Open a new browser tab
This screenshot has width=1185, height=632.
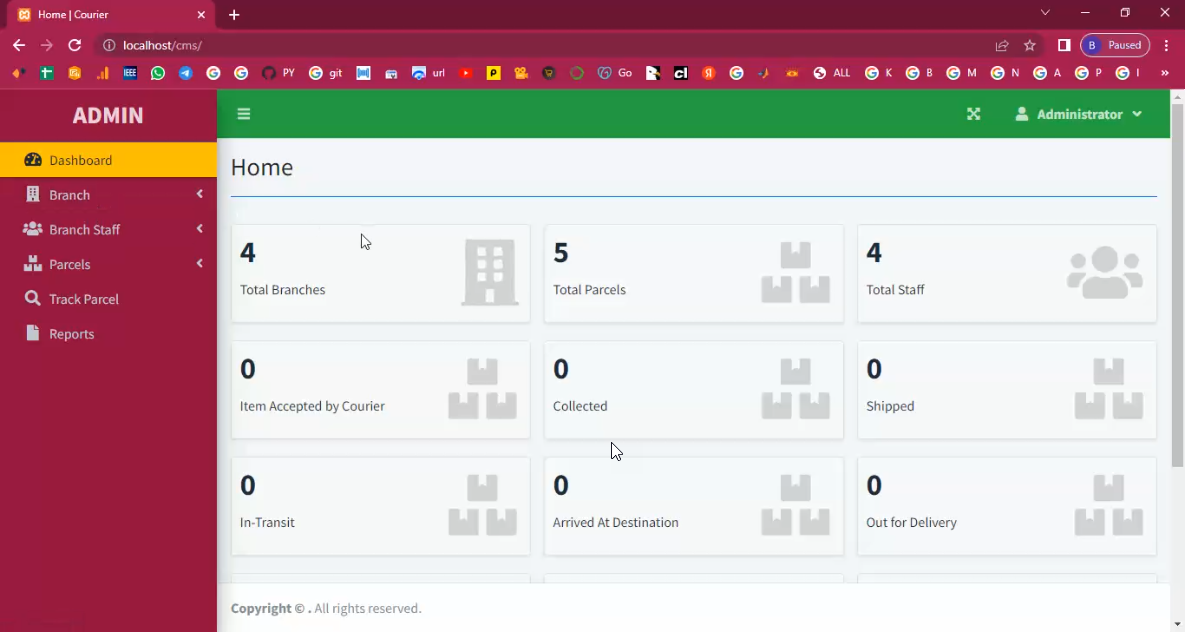pos(234,15)
